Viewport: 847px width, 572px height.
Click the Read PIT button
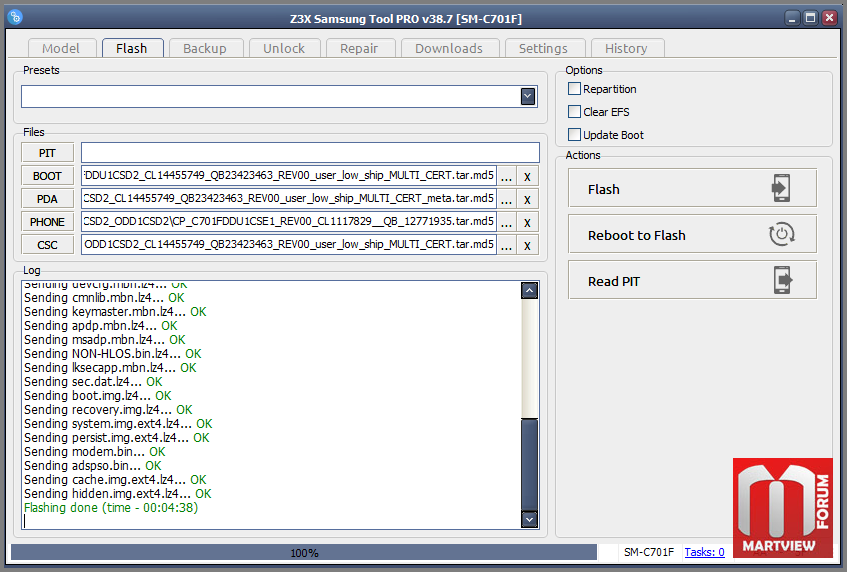(x=692, y=280)
